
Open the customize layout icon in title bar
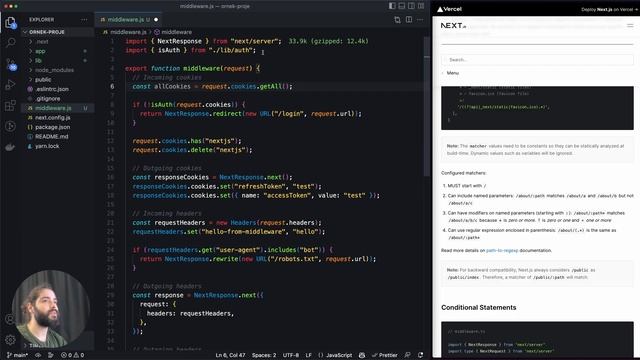[421, 6]
